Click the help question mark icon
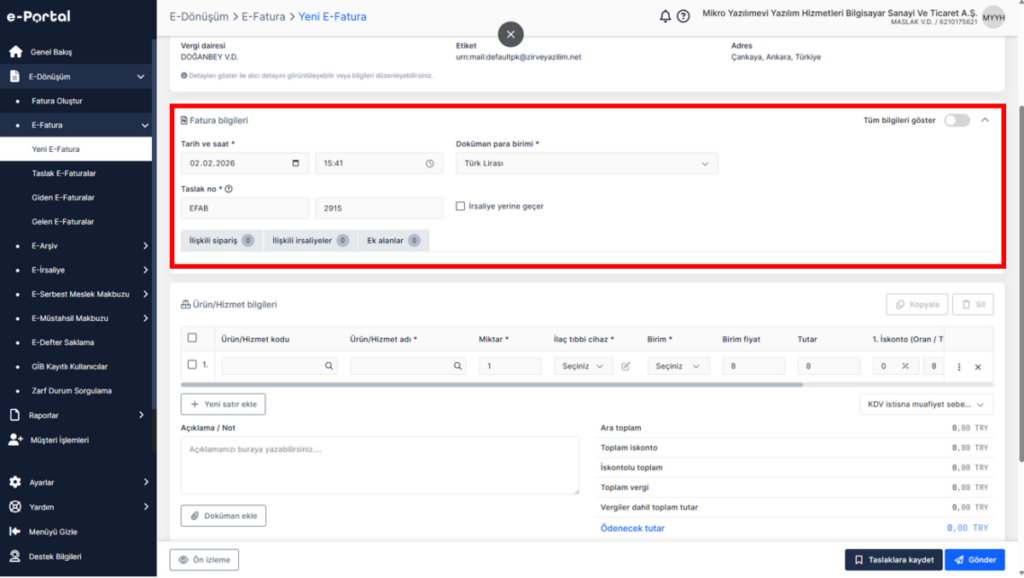This screenshot has height=578, width=1024. tap(683, 16)
